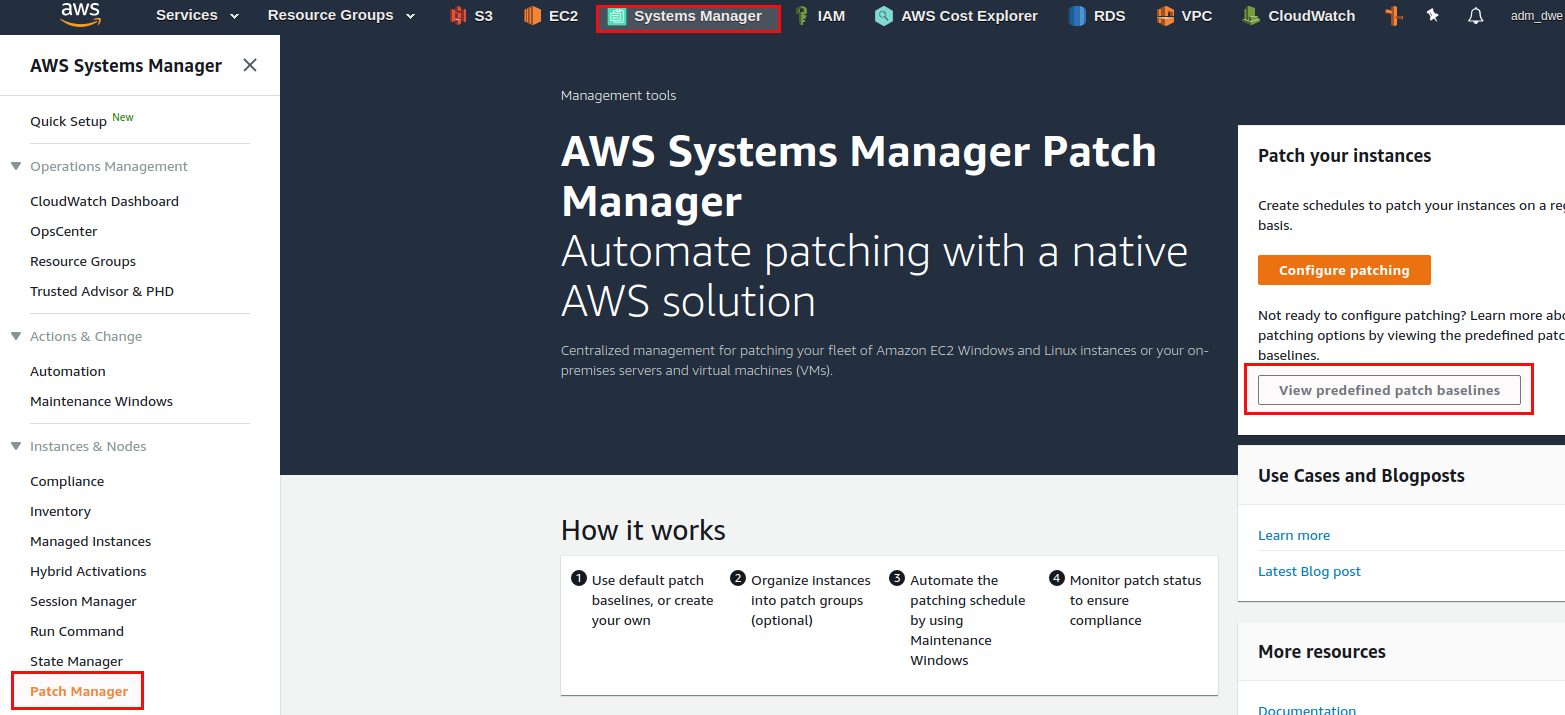The width and height of the screenshot is (1565, 715).
Task: Click the "How it works" heading
Action: [643, 529]
